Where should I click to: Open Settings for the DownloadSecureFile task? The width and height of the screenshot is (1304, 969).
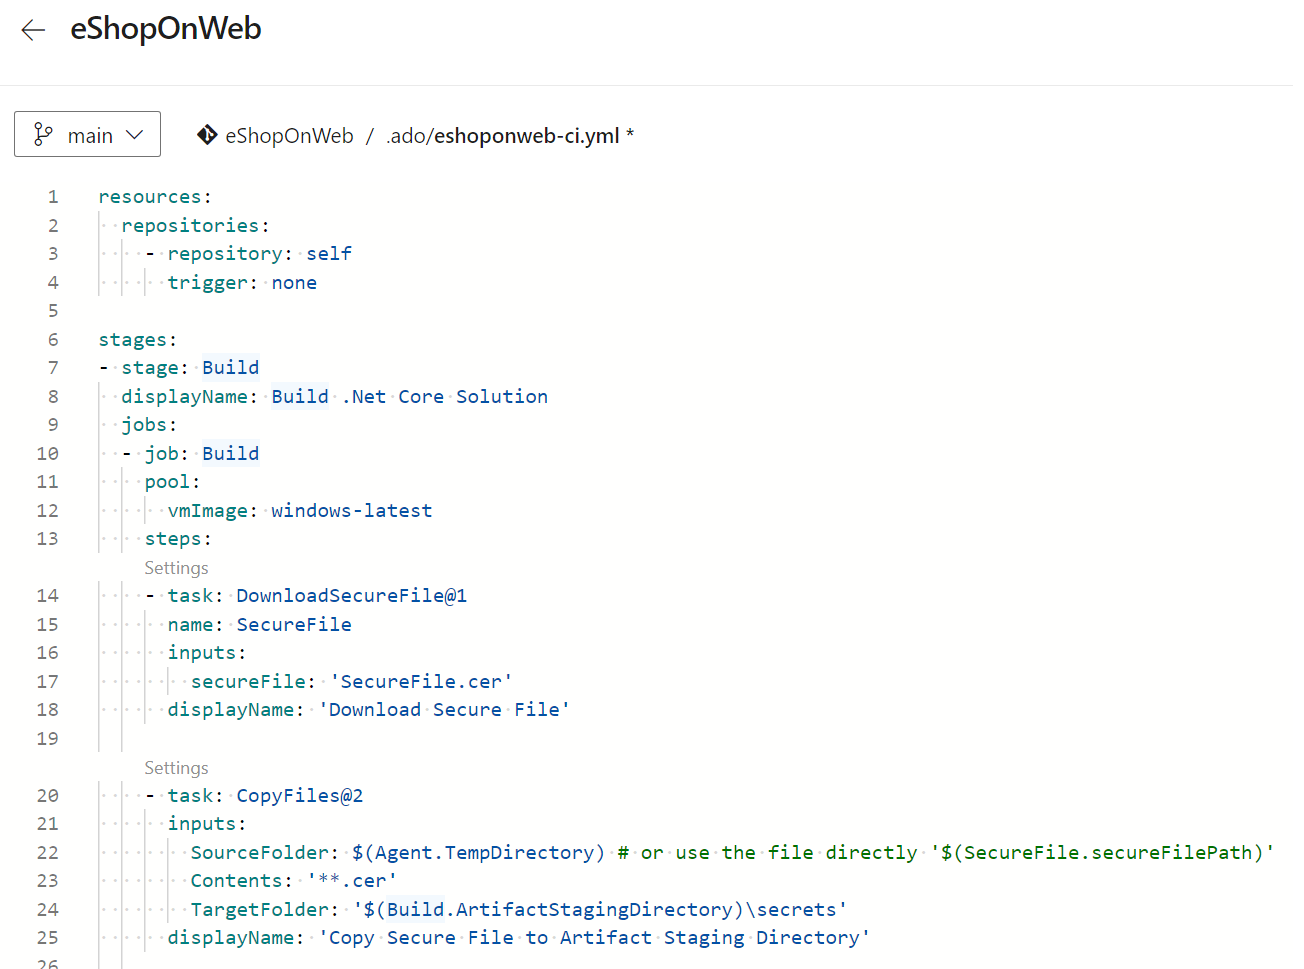point(176,567)
